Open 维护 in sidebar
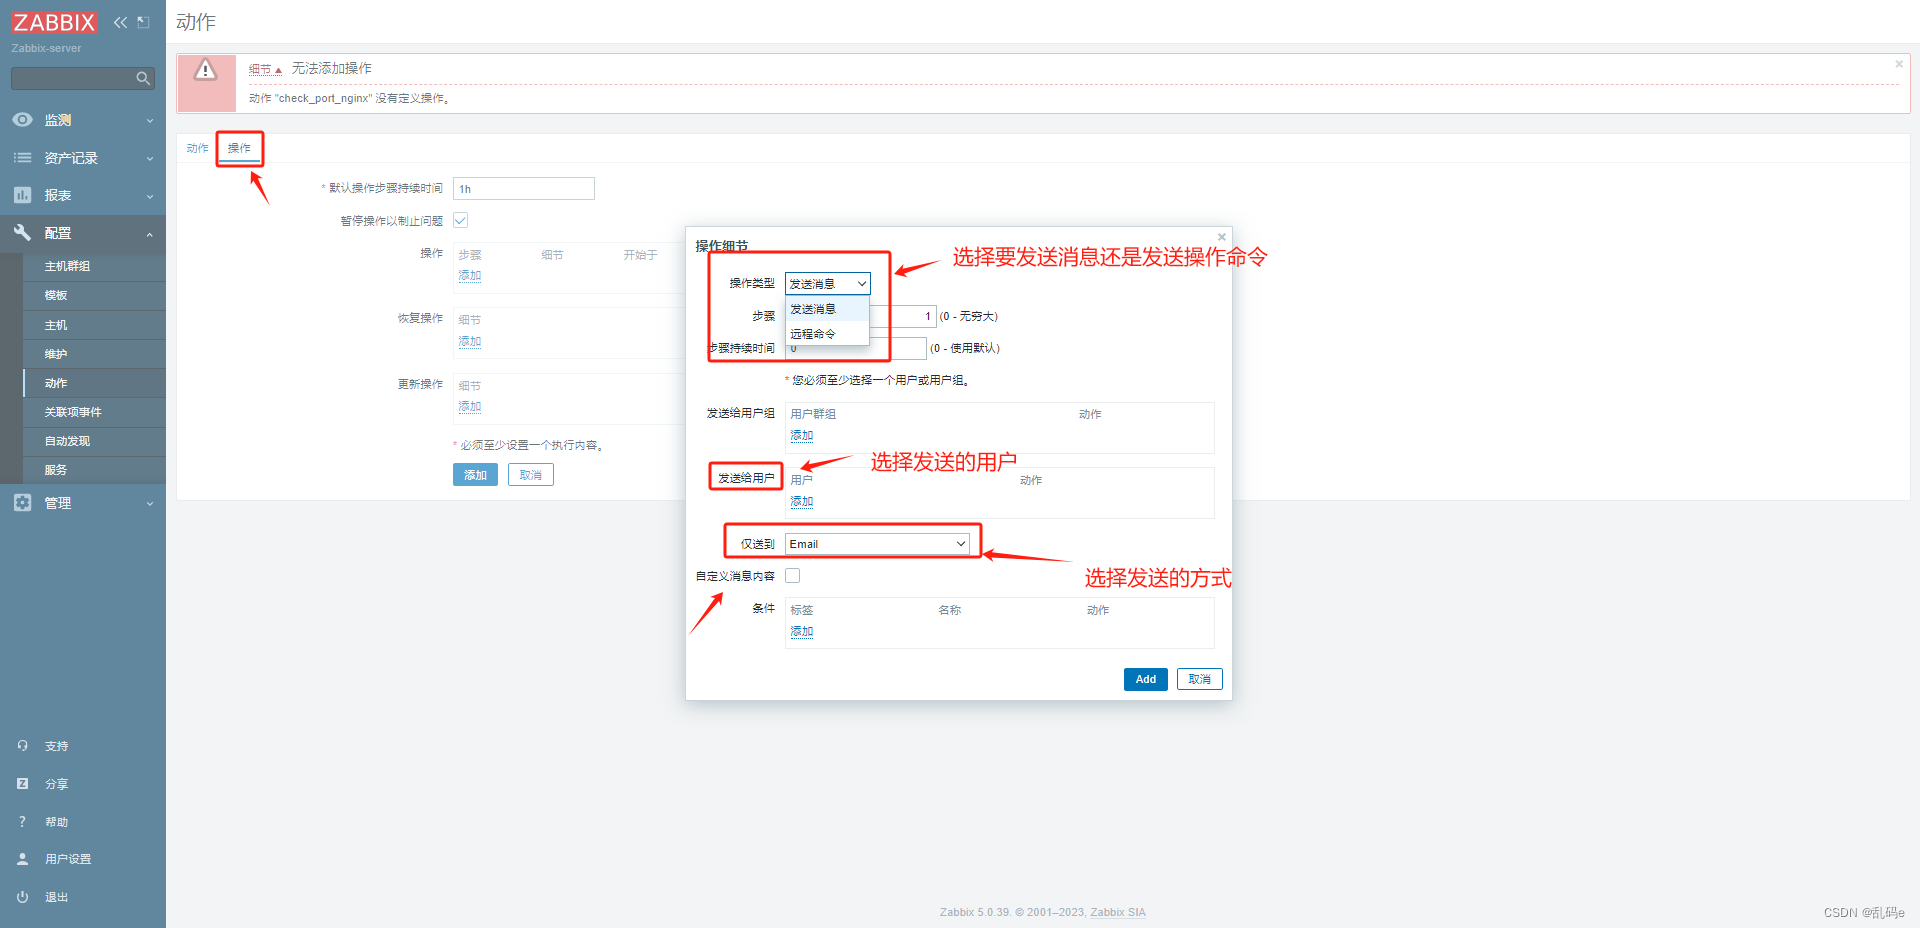The width and height of the screenshot is (1920, 928). click(94, 354)
